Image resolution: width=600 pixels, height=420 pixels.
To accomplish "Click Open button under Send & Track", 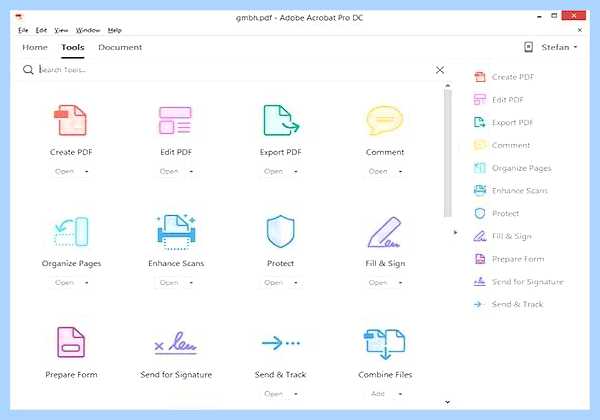I will tap(274, 394).
